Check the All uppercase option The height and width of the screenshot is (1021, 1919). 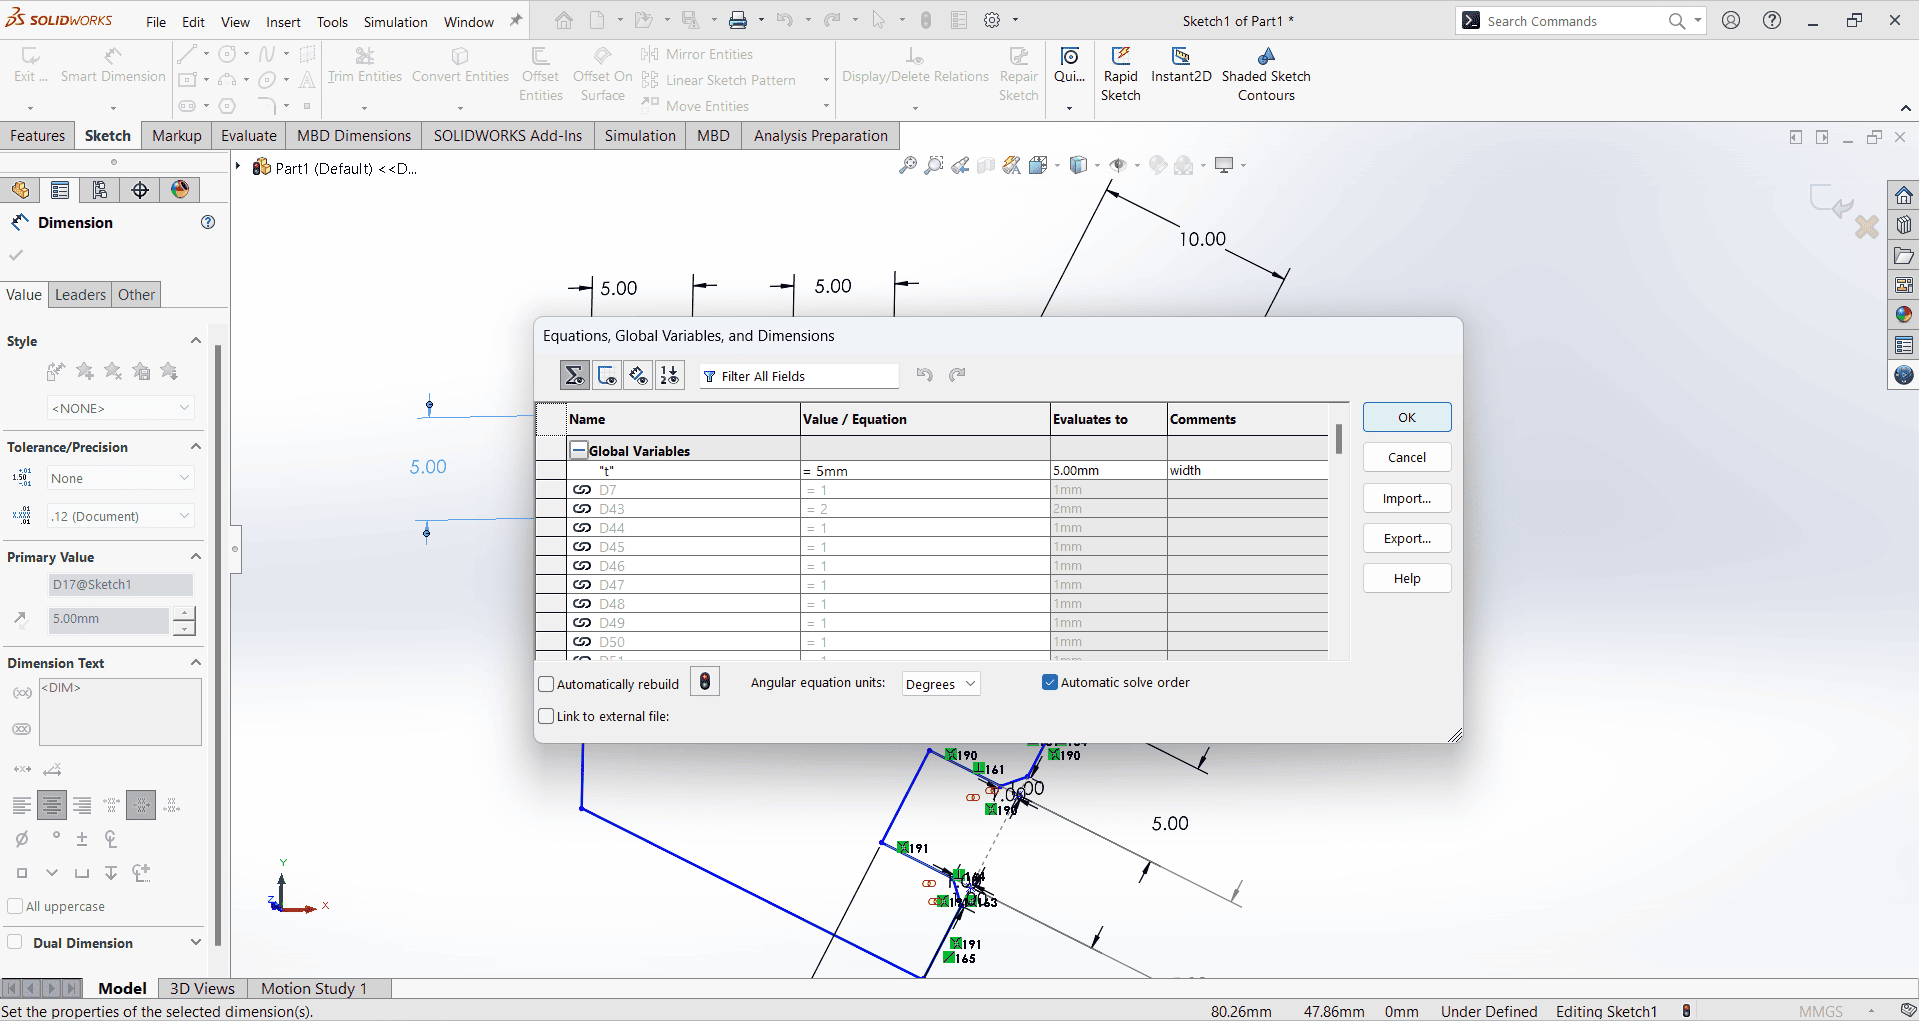point(15,906)
